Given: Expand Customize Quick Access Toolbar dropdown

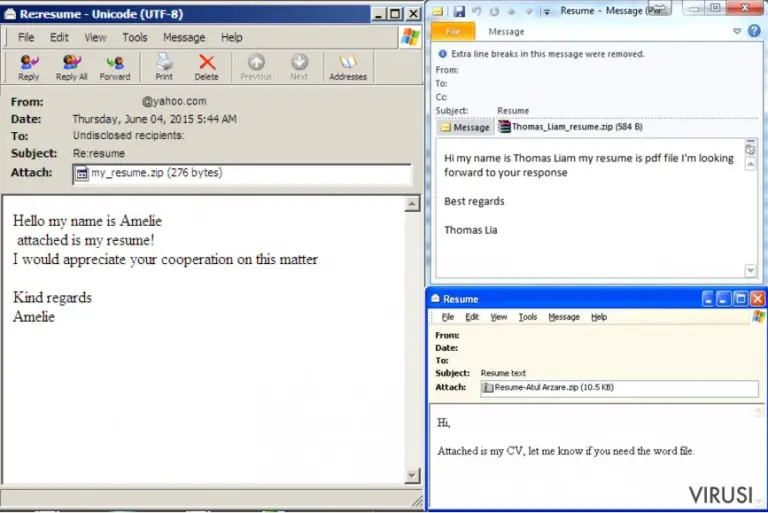Looking at the screenshot, I should tap(547, 11).
